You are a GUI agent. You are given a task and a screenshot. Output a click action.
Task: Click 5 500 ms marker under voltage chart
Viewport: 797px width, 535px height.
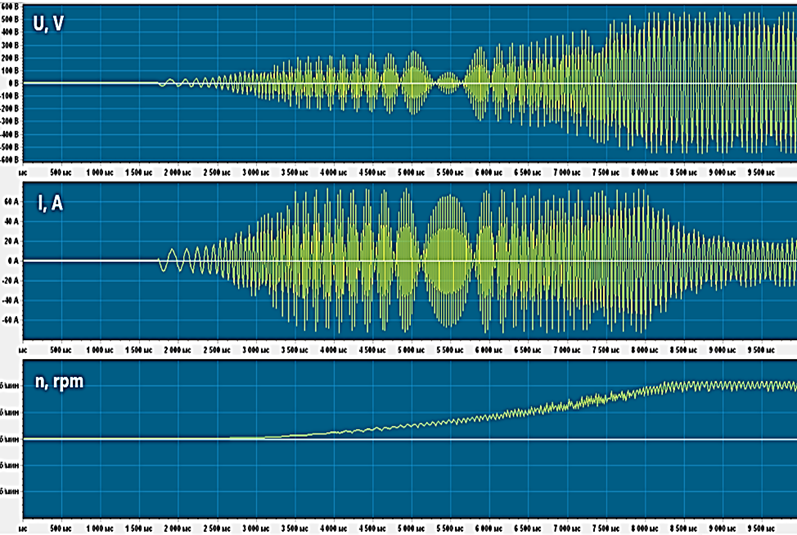coord(448,173)
